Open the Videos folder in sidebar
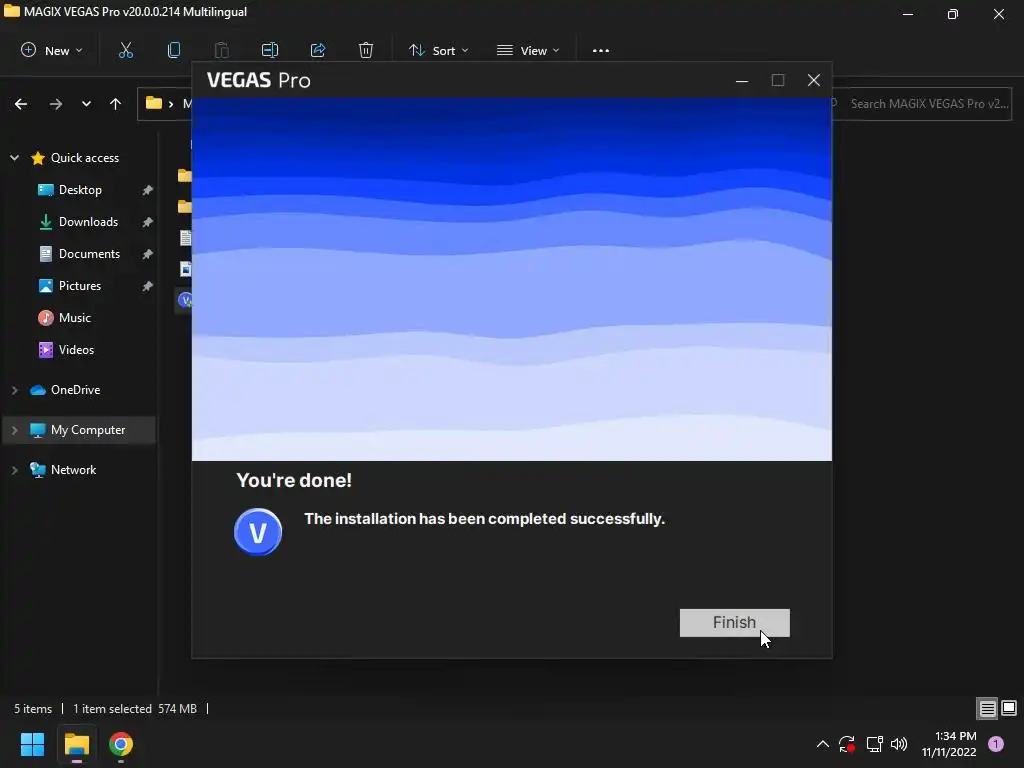Screen dimensions: 1024x768 coord(76,349)
